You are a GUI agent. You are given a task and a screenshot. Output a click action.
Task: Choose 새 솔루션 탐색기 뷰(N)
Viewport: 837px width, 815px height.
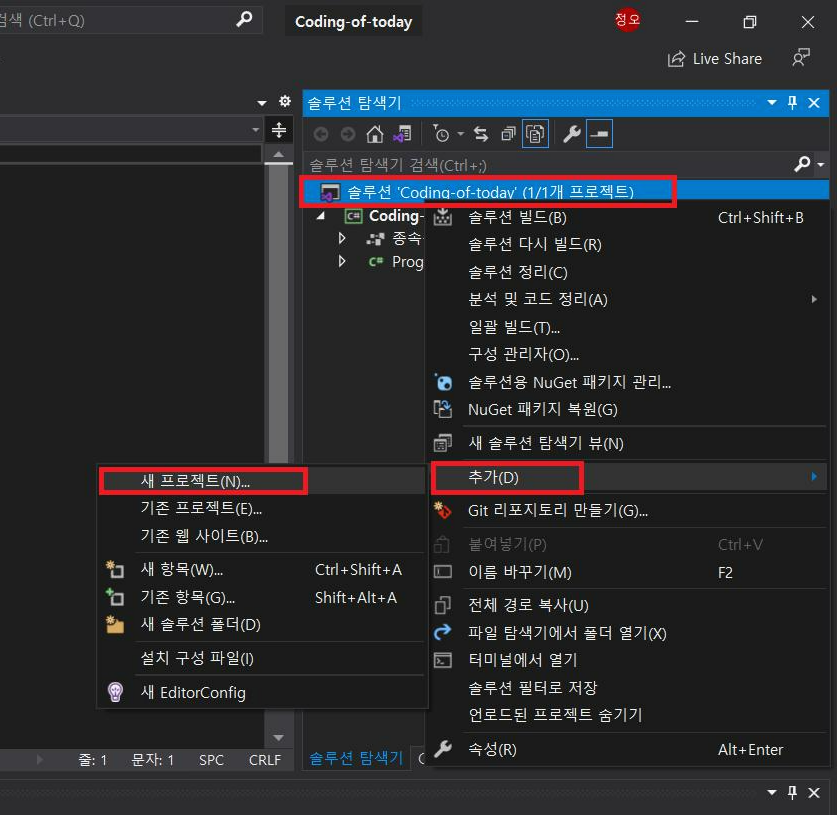point(628,443)
